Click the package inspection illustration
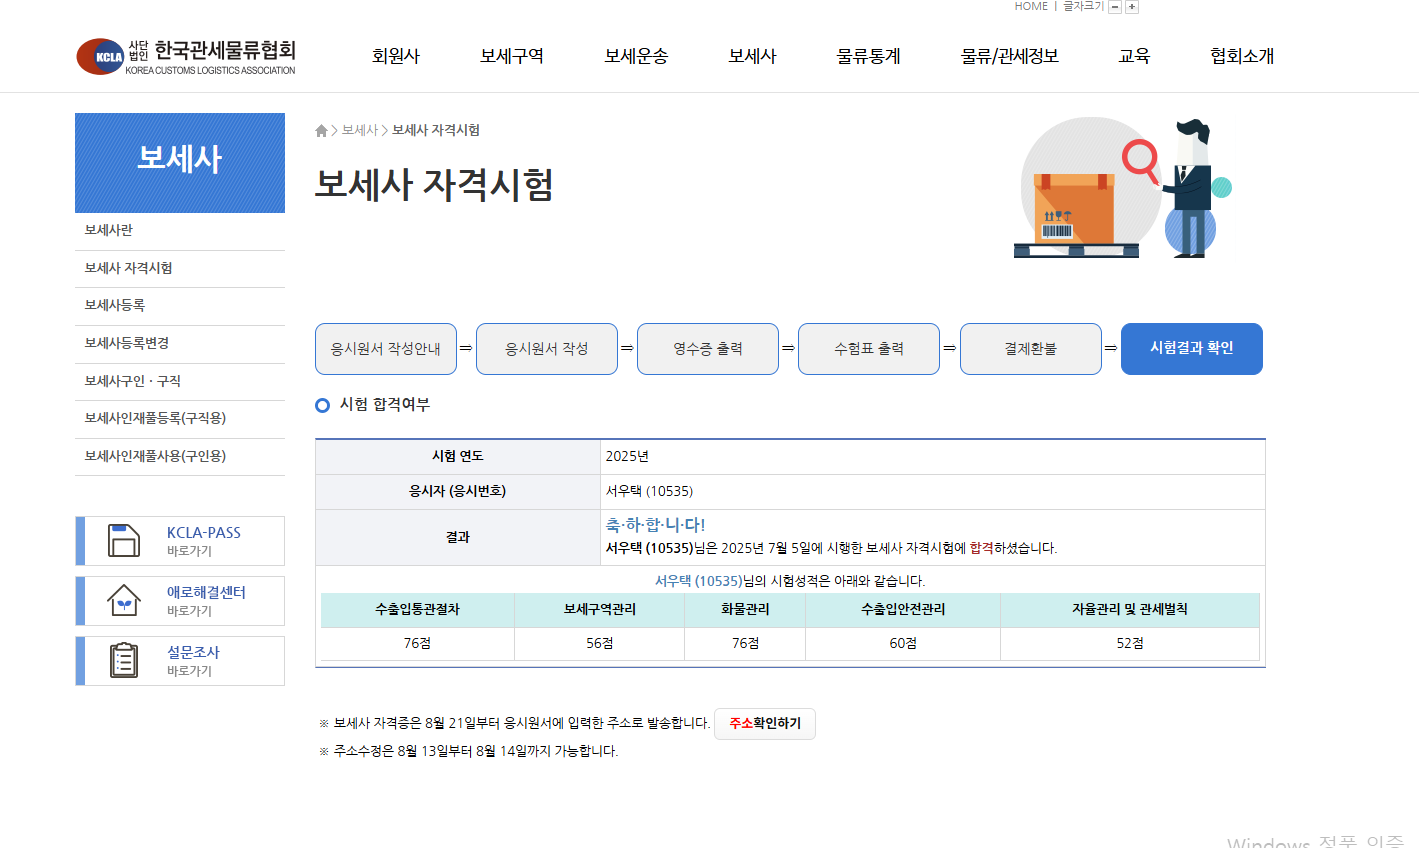This screenshot has height=848, width=1419. pyautogui.click(x=1122, y=188)
